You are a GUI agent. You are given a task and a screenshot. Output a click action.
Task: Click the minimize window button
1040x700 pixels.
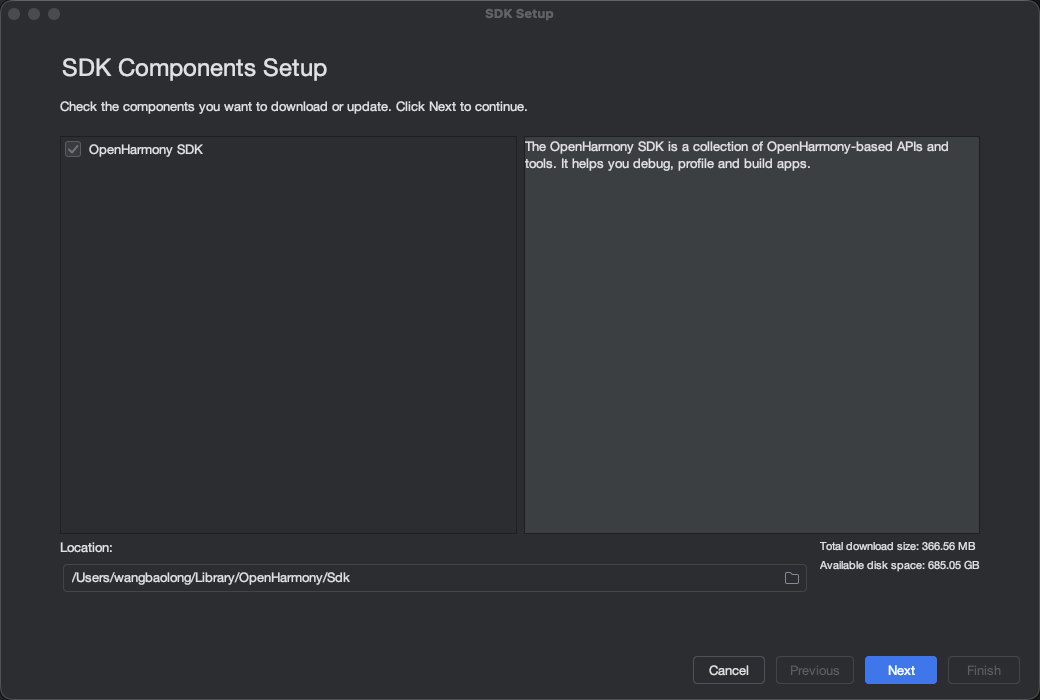click(34, 14)
